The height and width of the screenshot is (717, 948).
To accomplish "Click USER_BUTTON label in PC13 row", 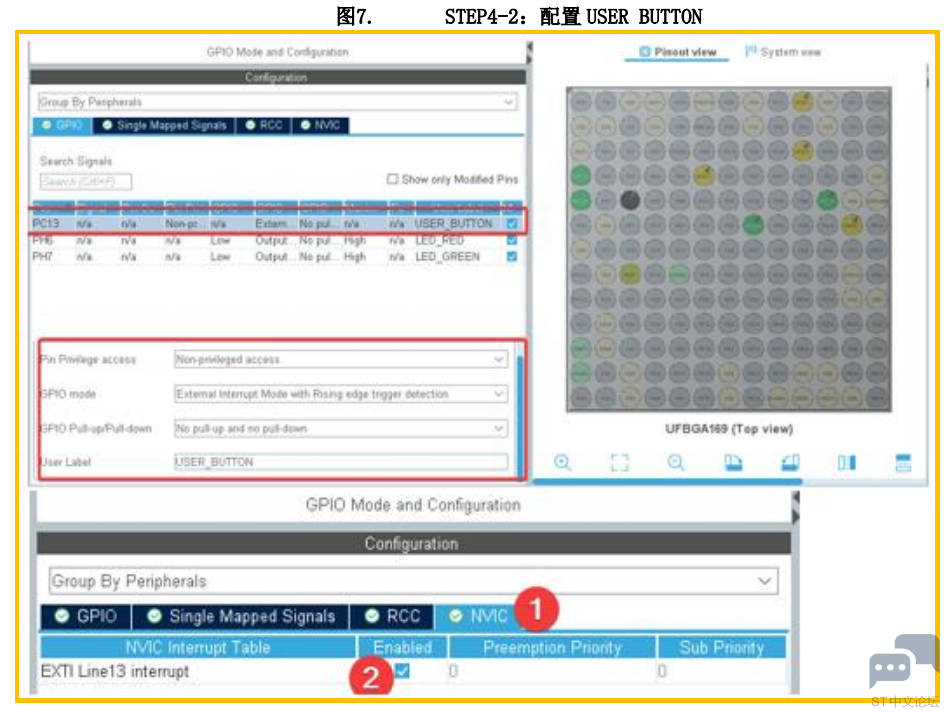I will coord(453,224).
